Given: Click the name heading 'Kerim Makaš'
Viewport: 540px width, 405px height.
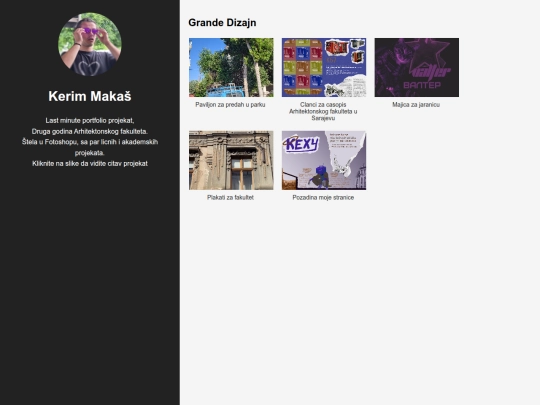Looking at the screenshot, I should (90, 96).
